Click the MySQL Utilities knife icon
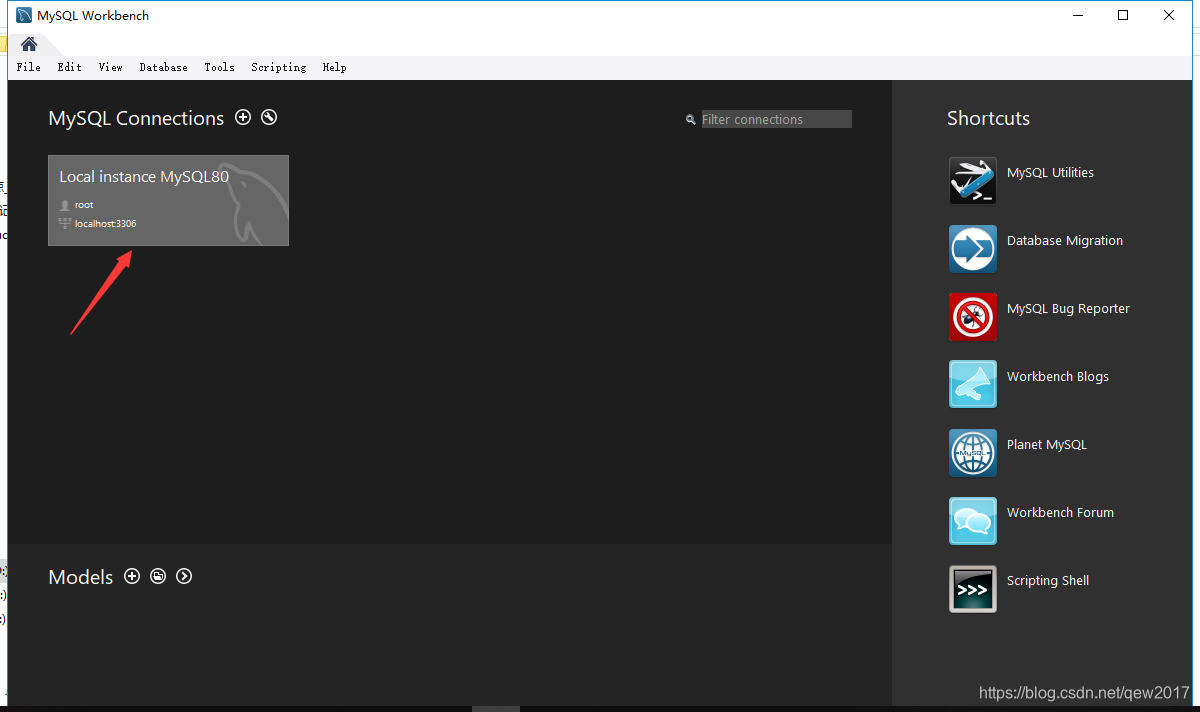The image size is (1200, 712). [973, 181]
